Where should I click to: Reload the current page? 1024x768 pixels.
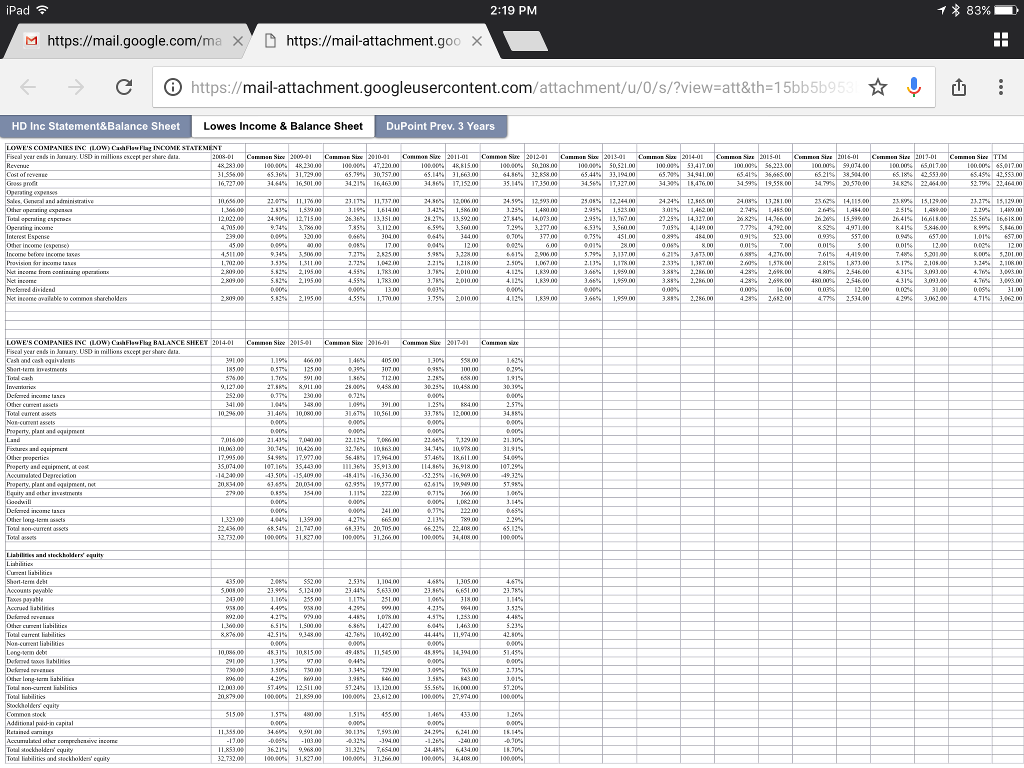pos(123,87)
